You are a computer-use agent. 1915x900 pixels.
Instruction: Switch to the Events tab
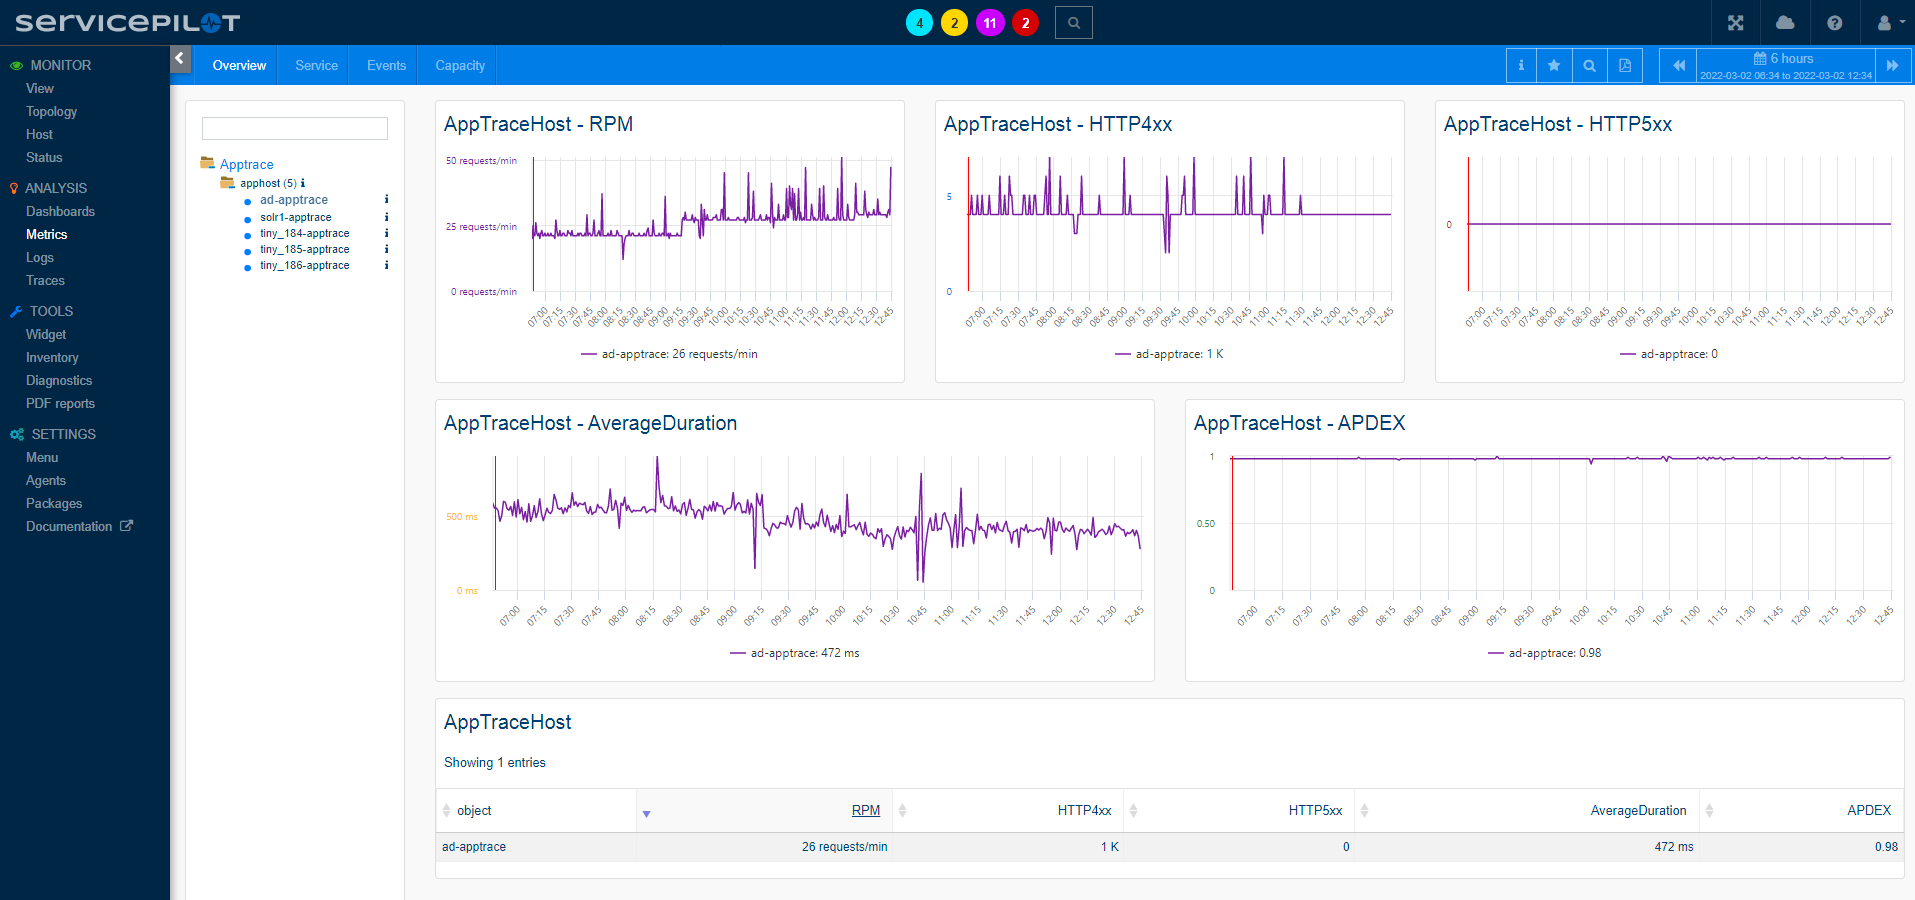(384, 65)
